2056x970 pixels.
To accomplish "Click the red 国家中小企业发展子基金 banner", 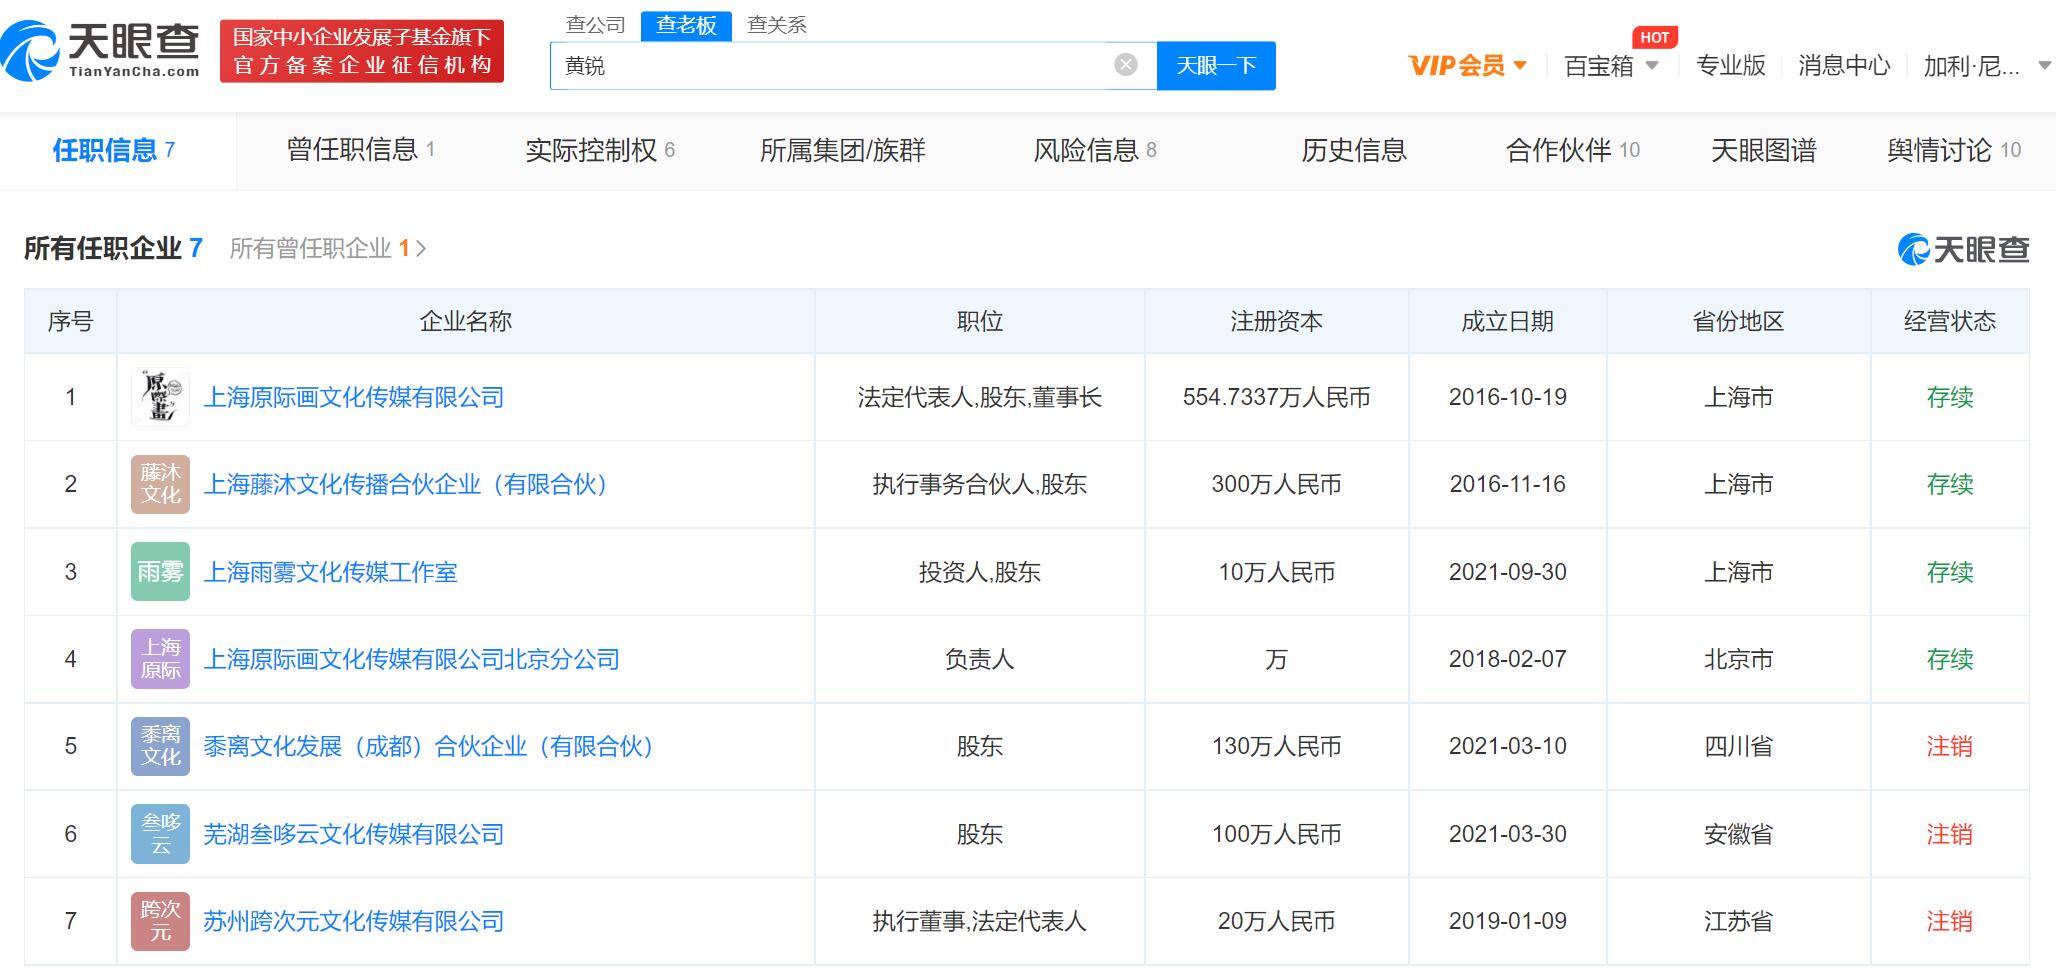I will pos(362,51).
